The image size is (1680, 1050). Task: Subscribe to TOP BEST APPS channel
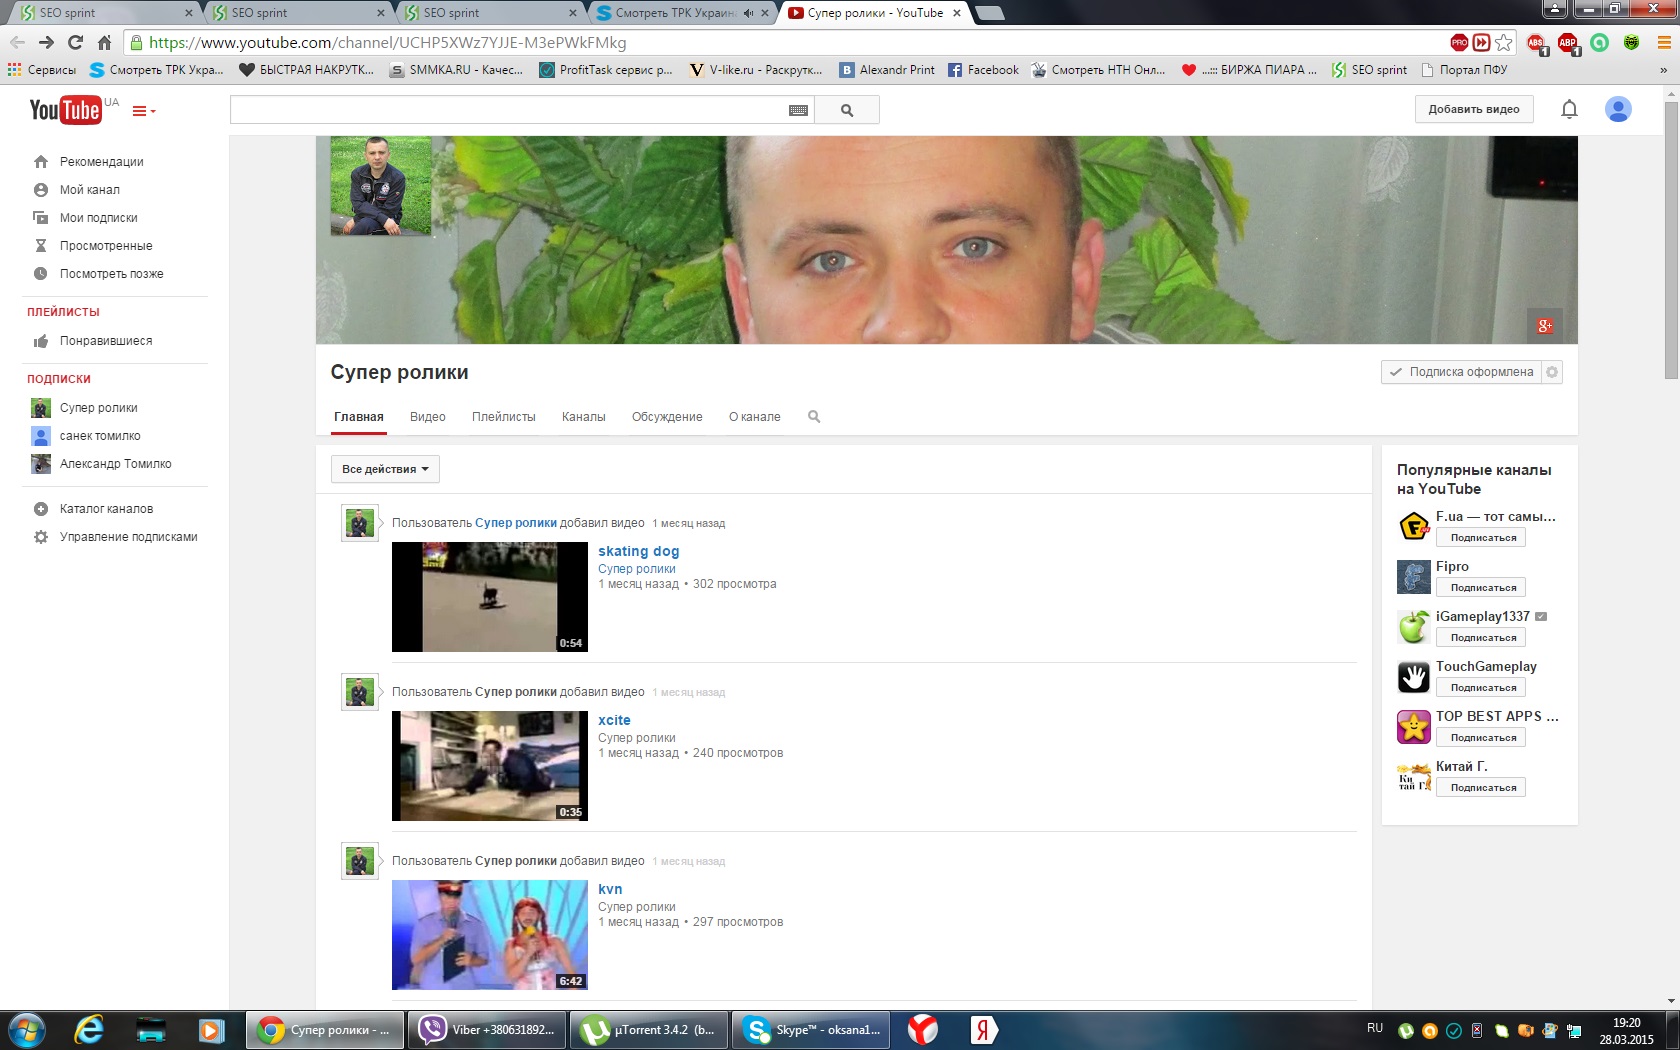(x=1481, y=738)
